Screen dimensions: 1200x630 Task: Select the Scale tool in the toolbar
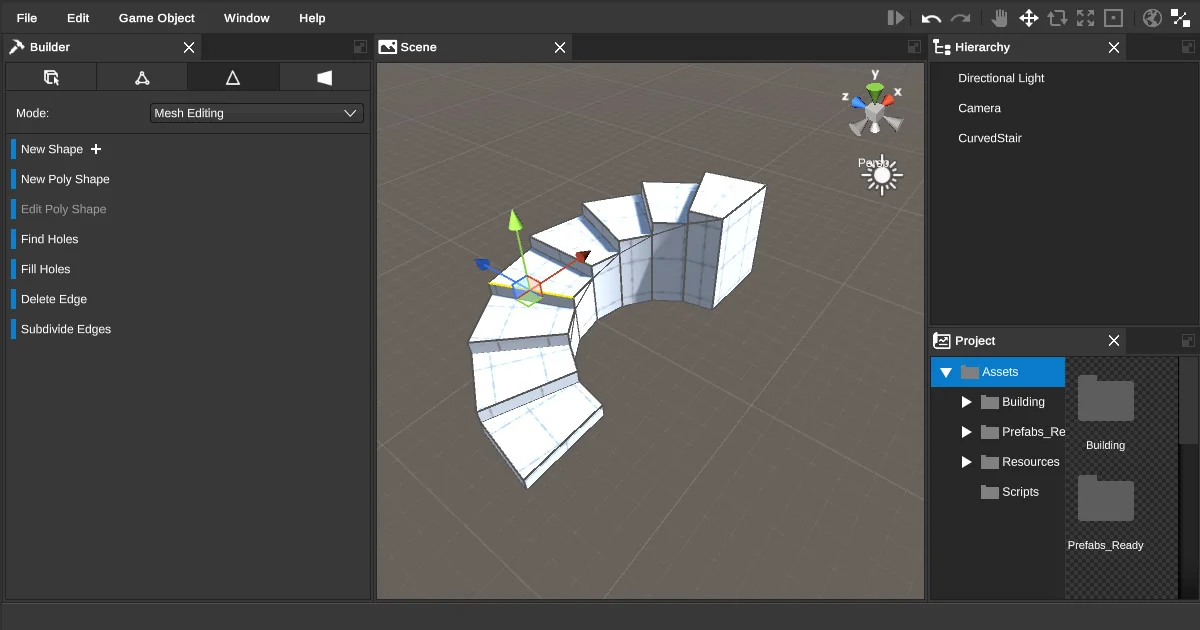(1085, 17)
